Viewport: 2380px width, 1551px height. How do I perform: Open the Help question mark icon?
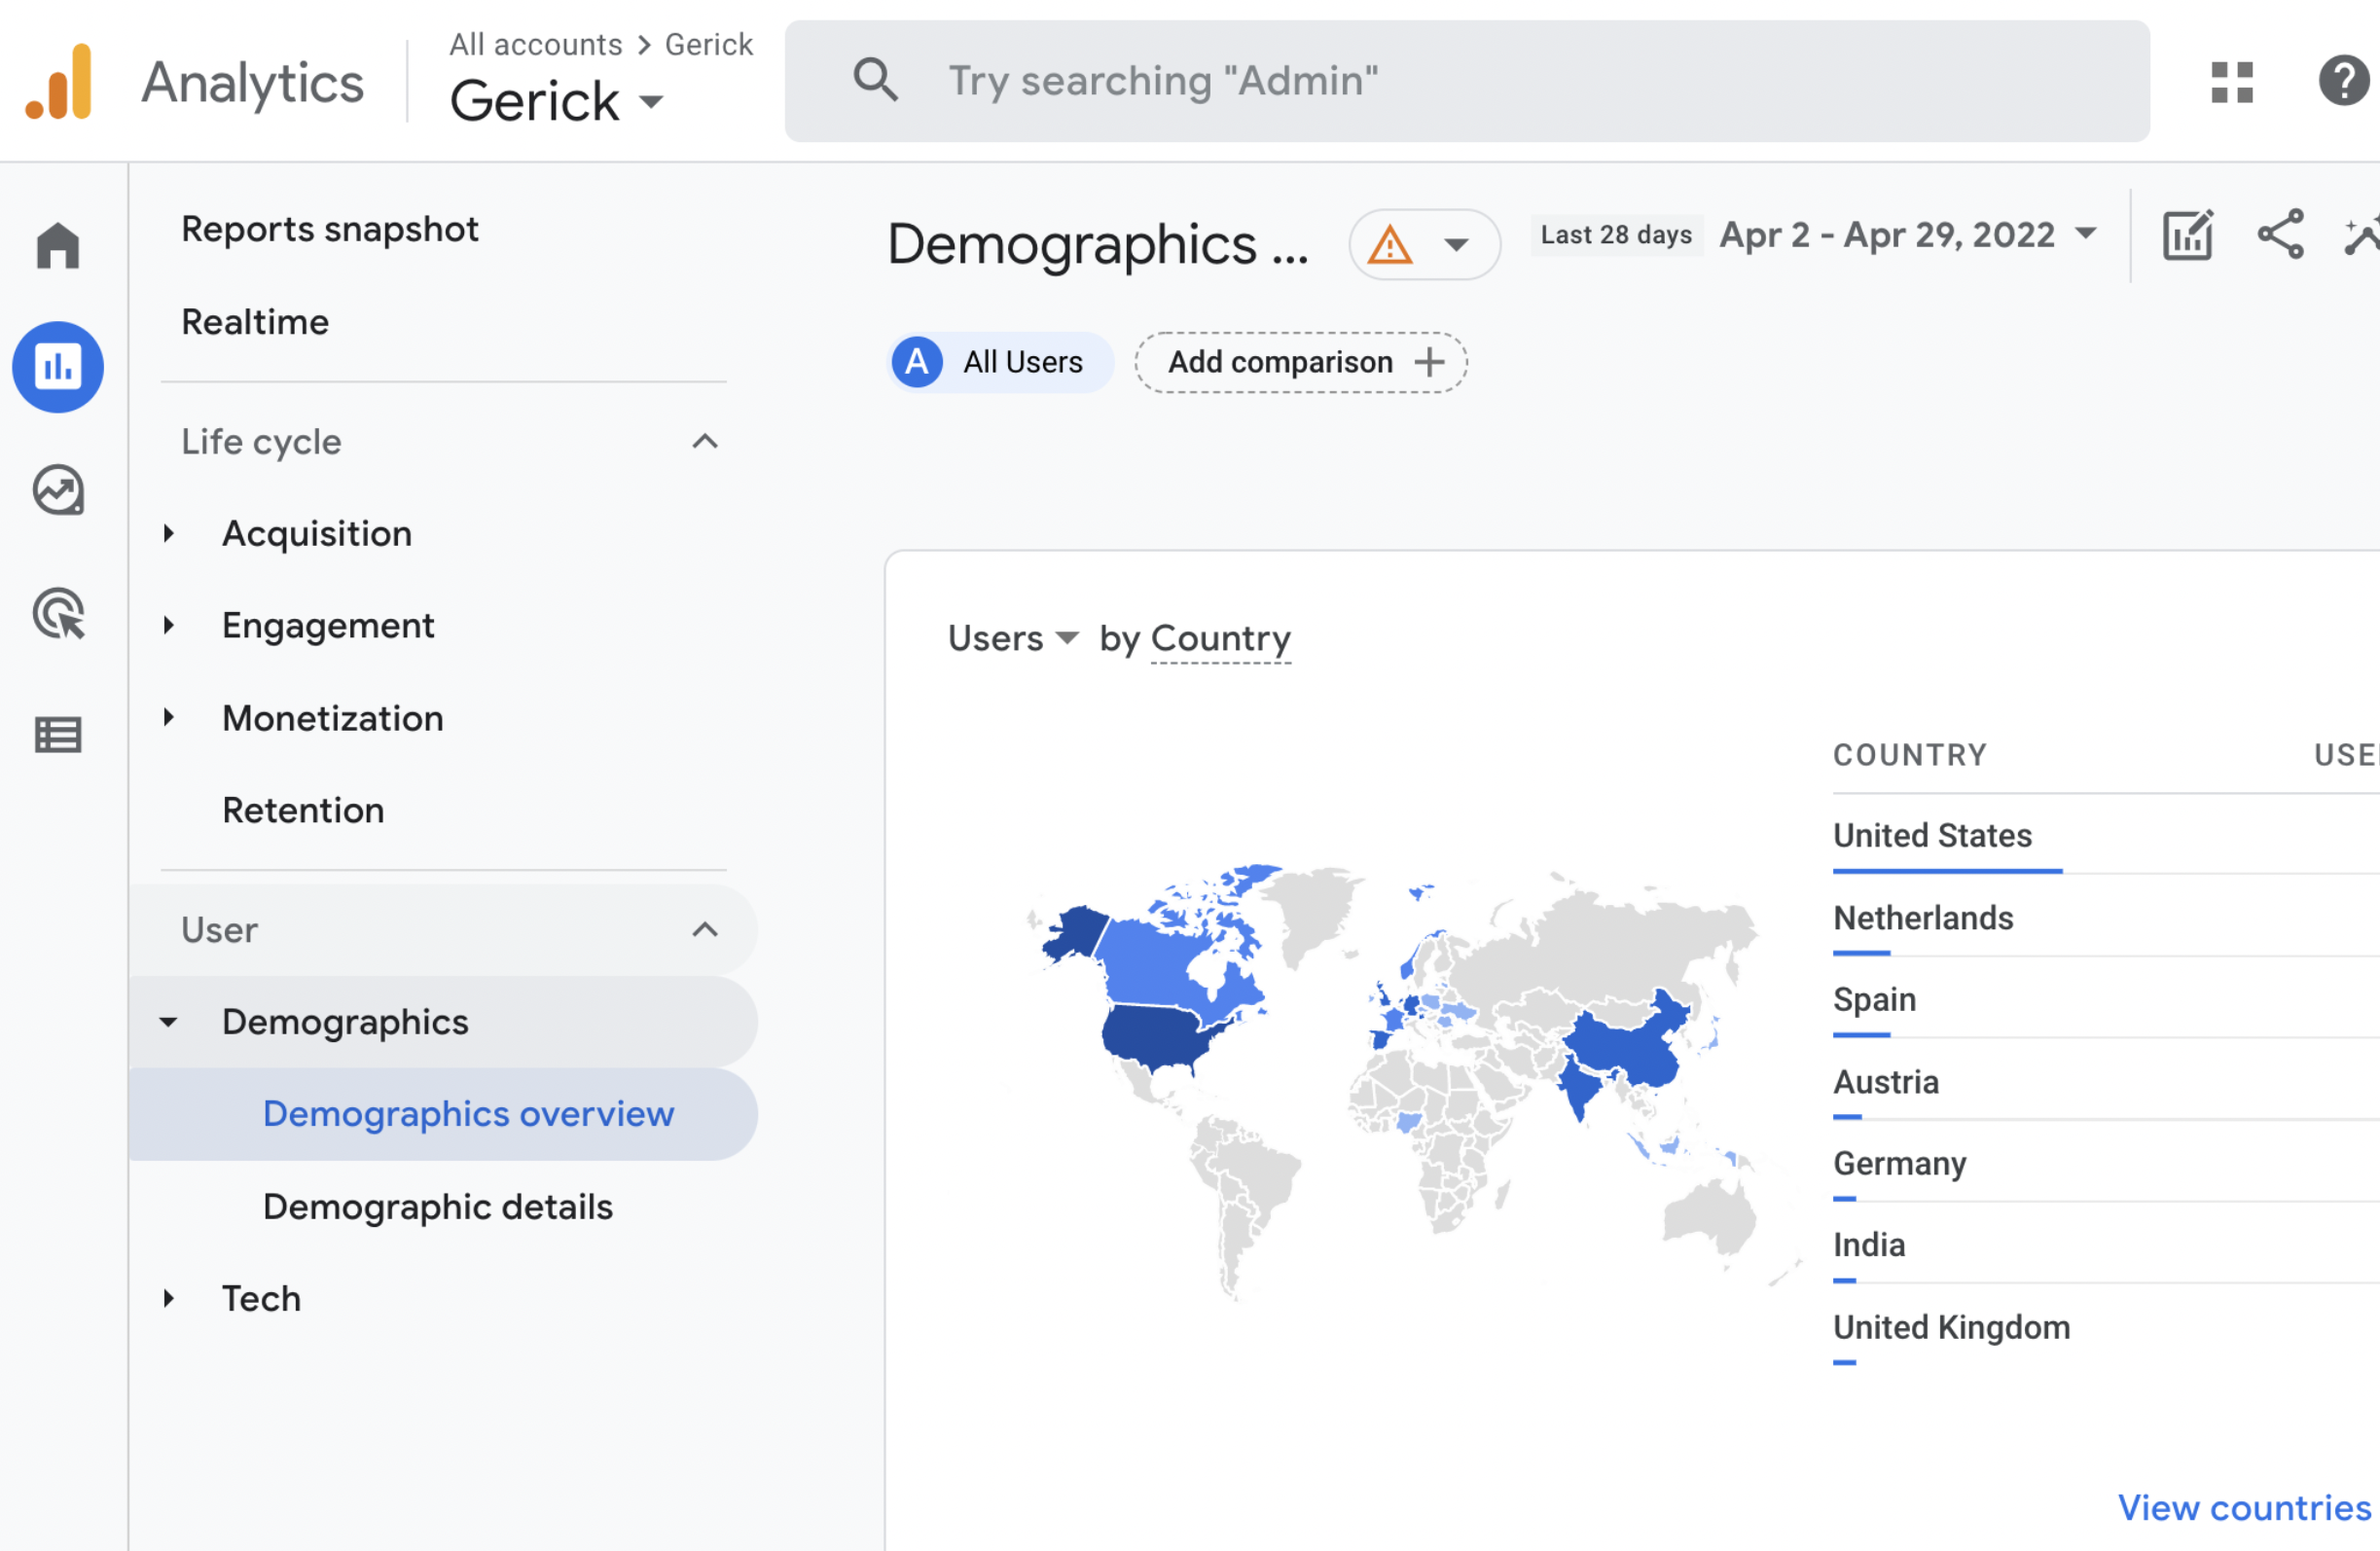click(x=2343, y=82)
